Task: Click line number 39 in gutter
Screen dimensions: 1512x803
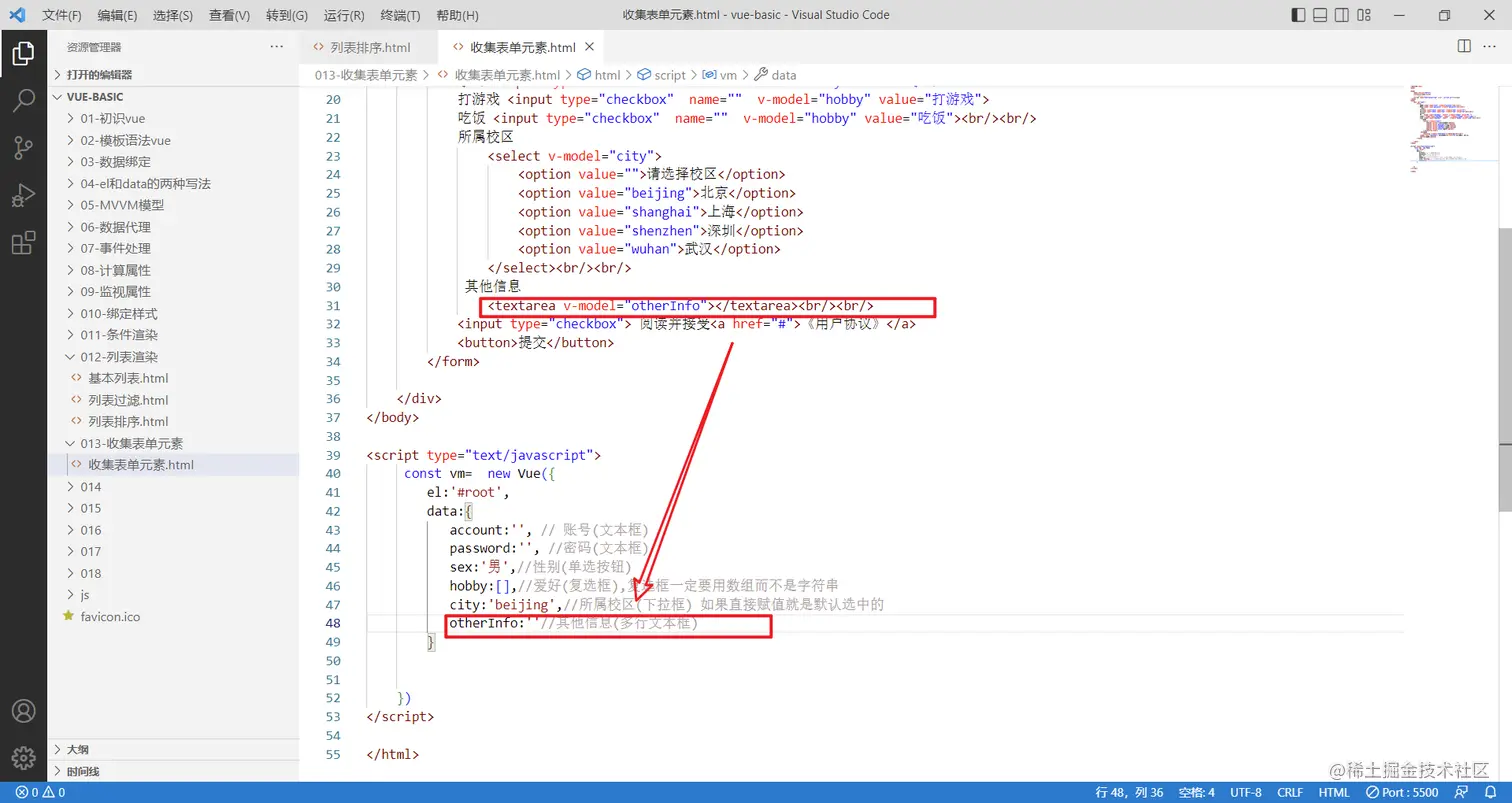Action: tap(333, 455)
